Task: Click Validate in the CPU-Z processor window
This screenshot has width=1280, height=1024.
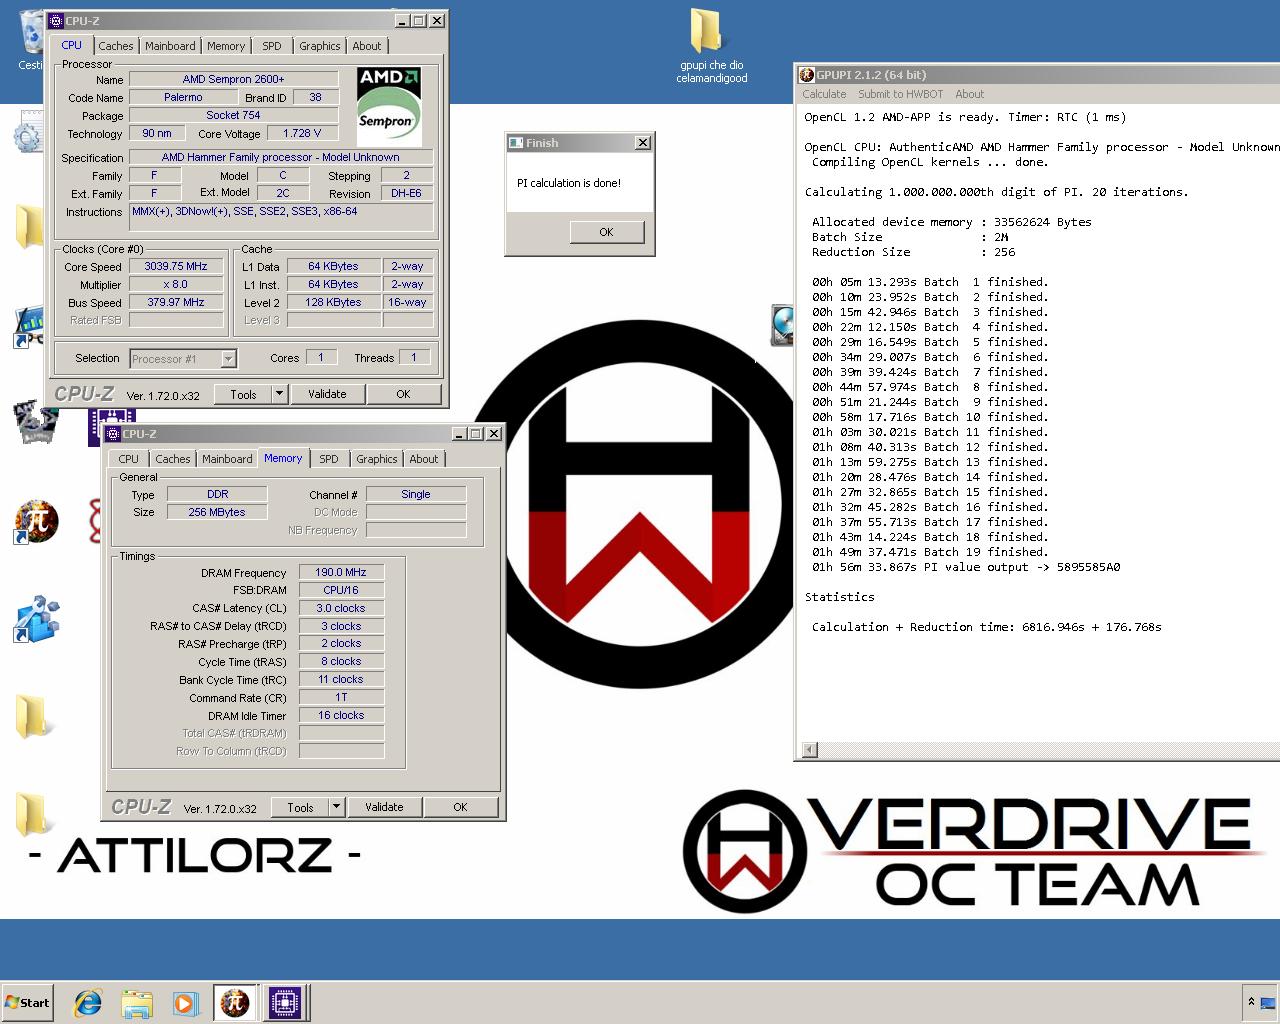Action: tap(327, 394)
